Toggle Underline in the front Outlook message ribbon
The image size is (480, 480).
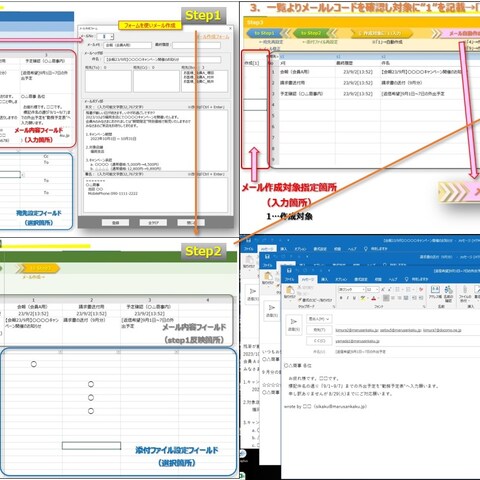coord(354,298)
